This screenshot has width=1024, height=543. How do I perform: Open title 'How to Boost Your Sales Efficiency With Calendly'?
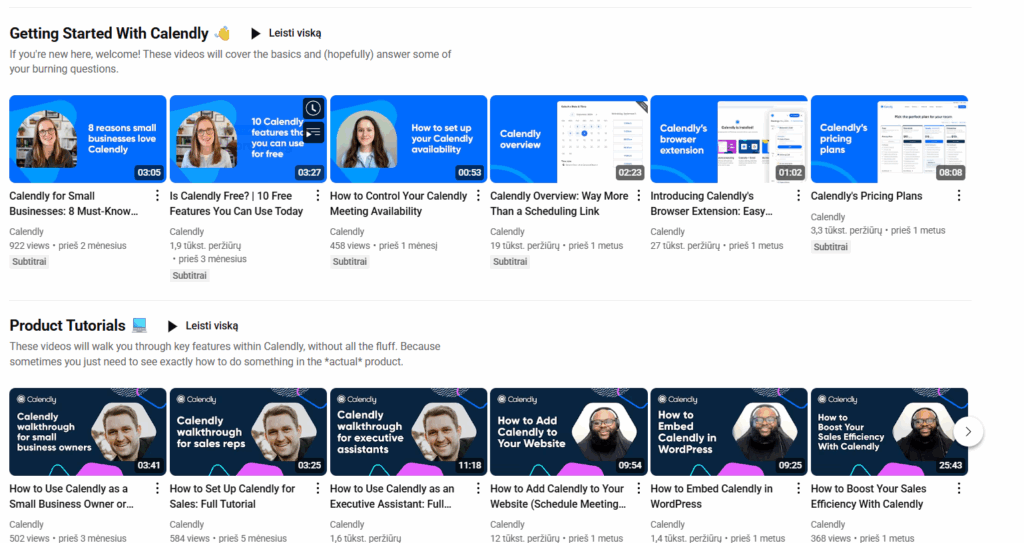(869, 496)
